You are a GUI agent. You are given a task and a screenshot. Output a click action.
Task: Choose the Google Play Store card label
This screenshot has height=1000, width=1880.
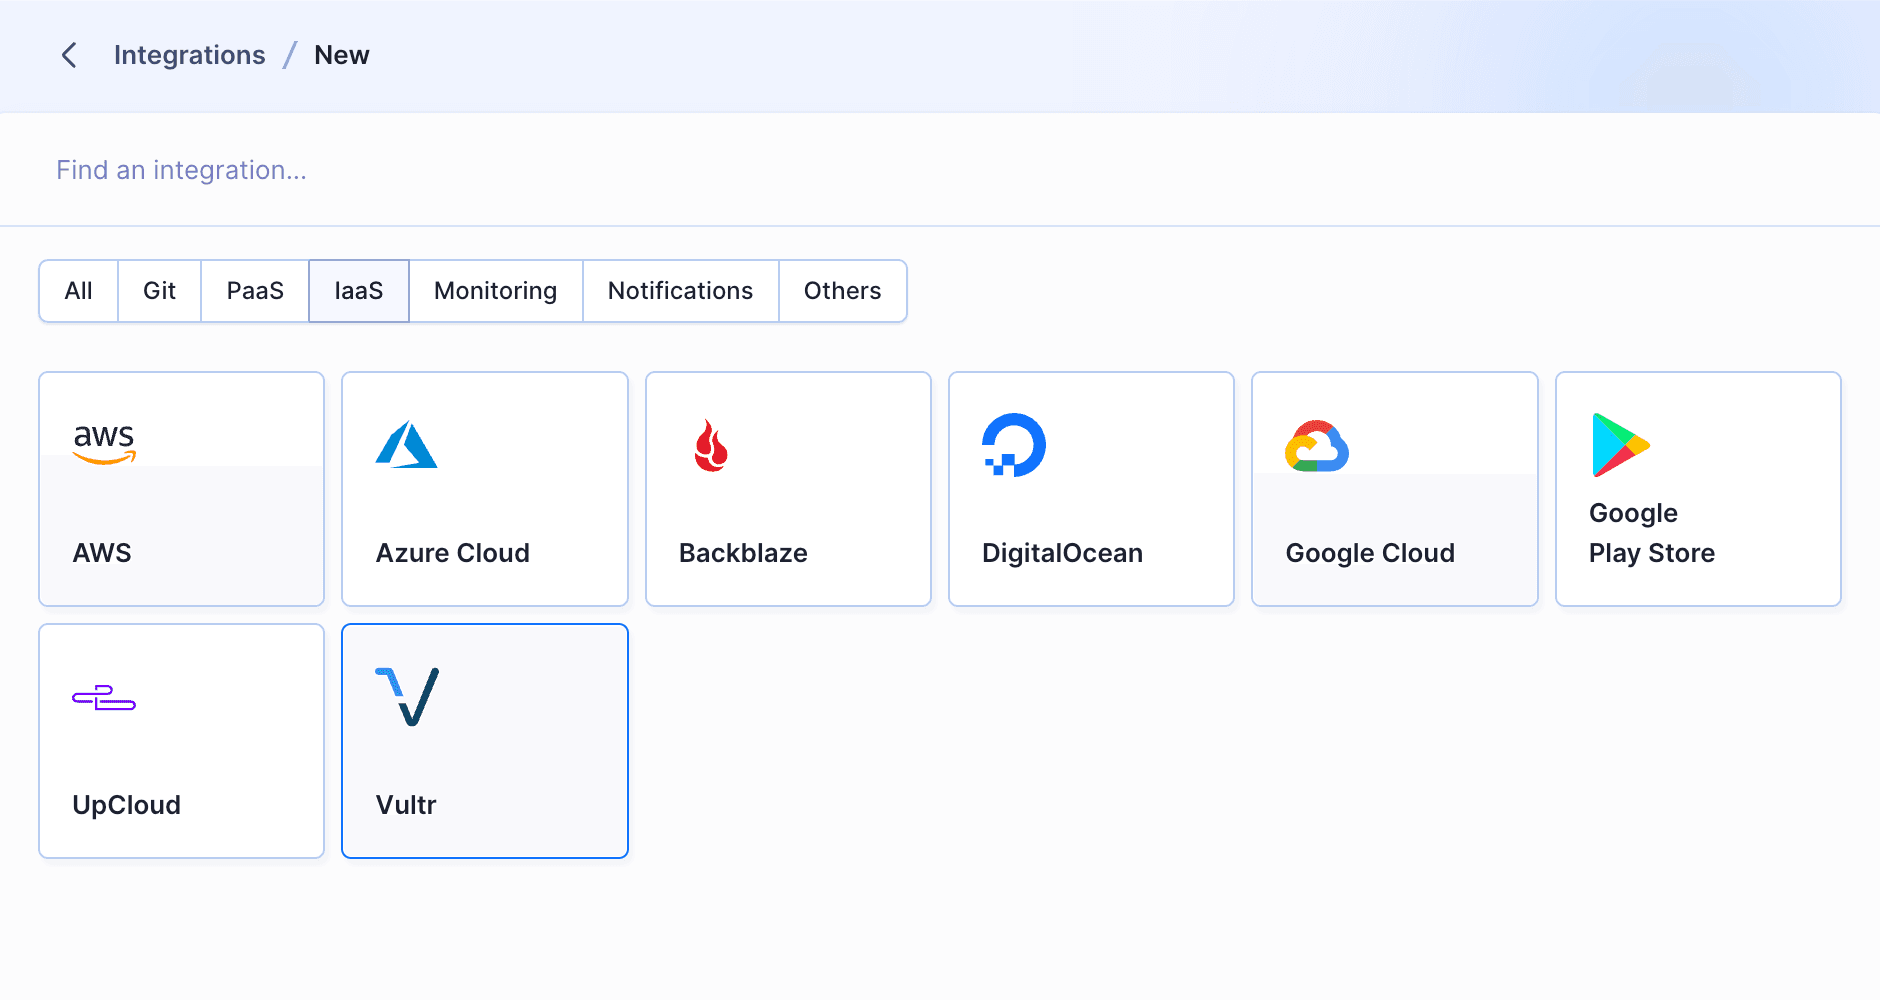tap(1652, 533)
